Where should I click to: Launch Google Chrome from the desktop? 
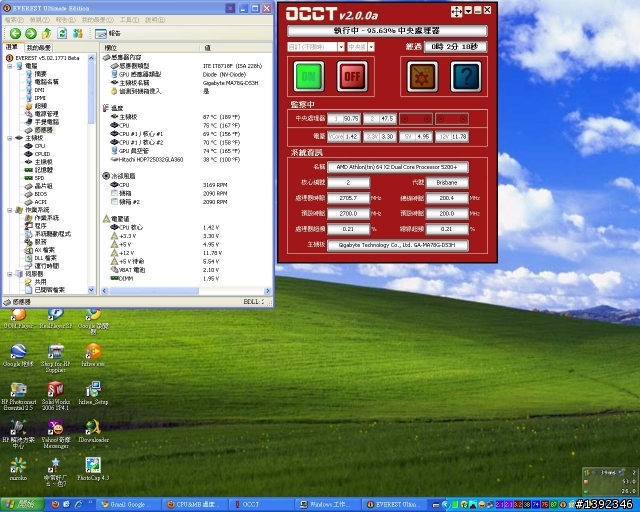[93, 322]
